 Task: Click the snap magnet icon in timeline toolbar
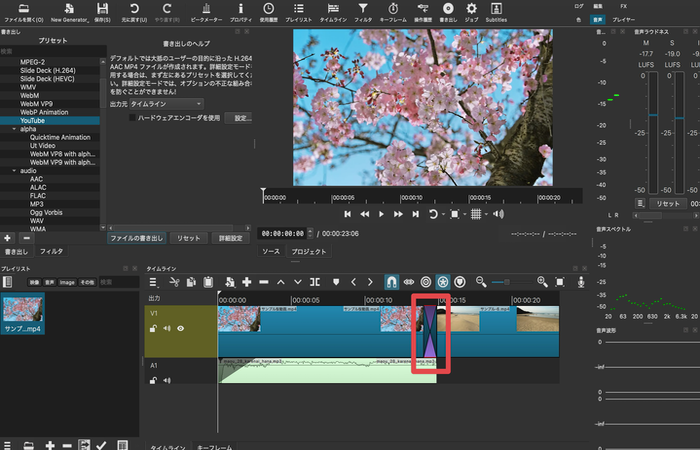(391, 282)
